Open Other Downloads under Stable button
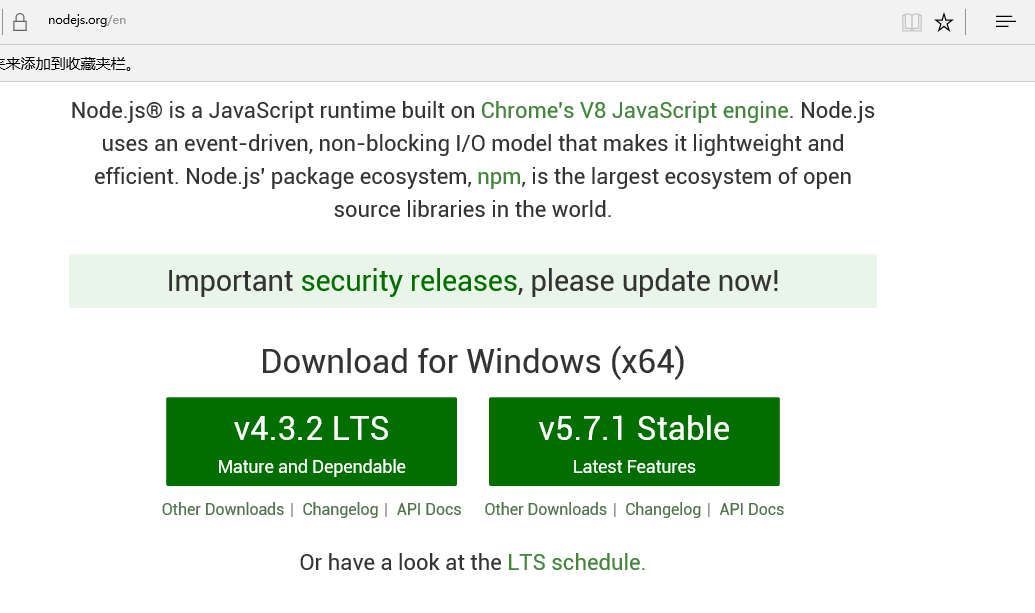Screen dimensions: 1035x613 (x=545, y=509)
